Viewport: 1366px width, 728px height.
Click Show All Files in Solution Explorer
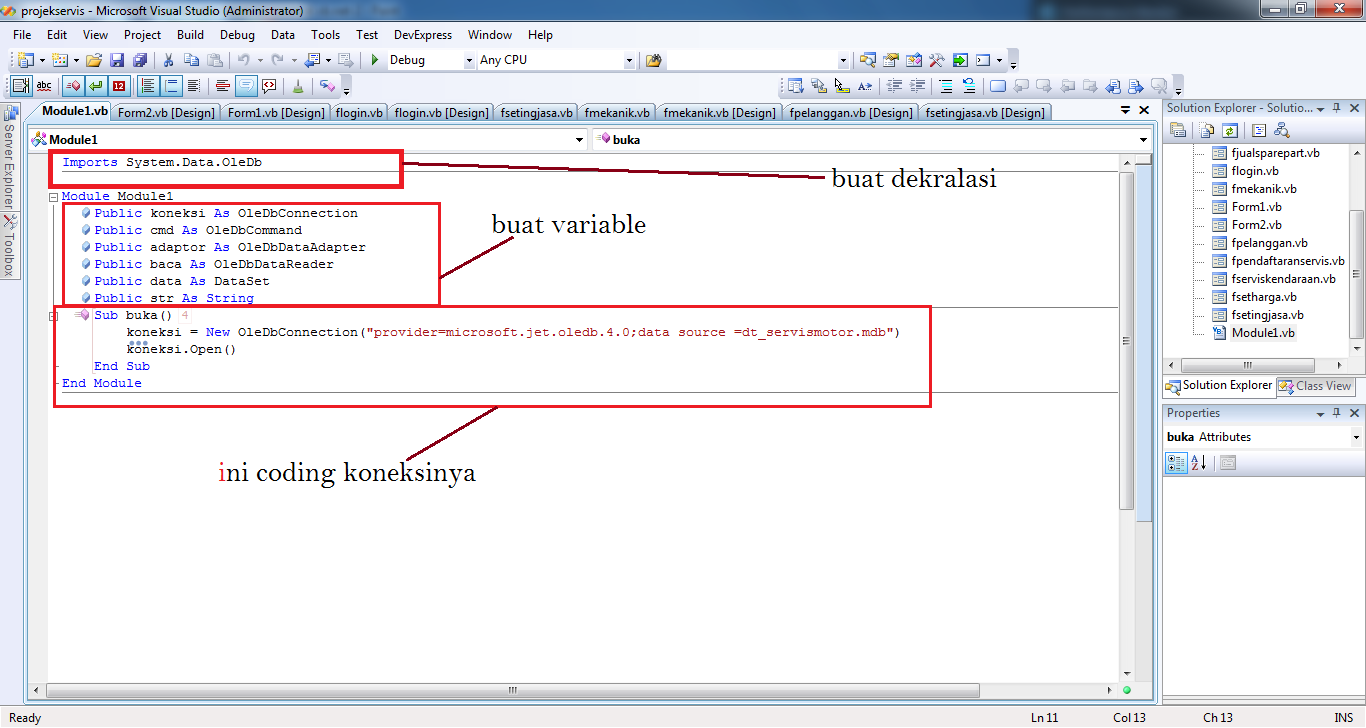click(1206, 130)
